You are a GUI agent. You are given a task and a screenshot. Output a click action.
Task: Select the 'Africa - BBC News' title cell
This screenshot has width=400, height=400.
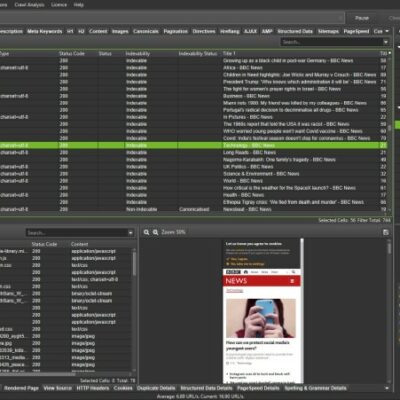click(243, 68)
